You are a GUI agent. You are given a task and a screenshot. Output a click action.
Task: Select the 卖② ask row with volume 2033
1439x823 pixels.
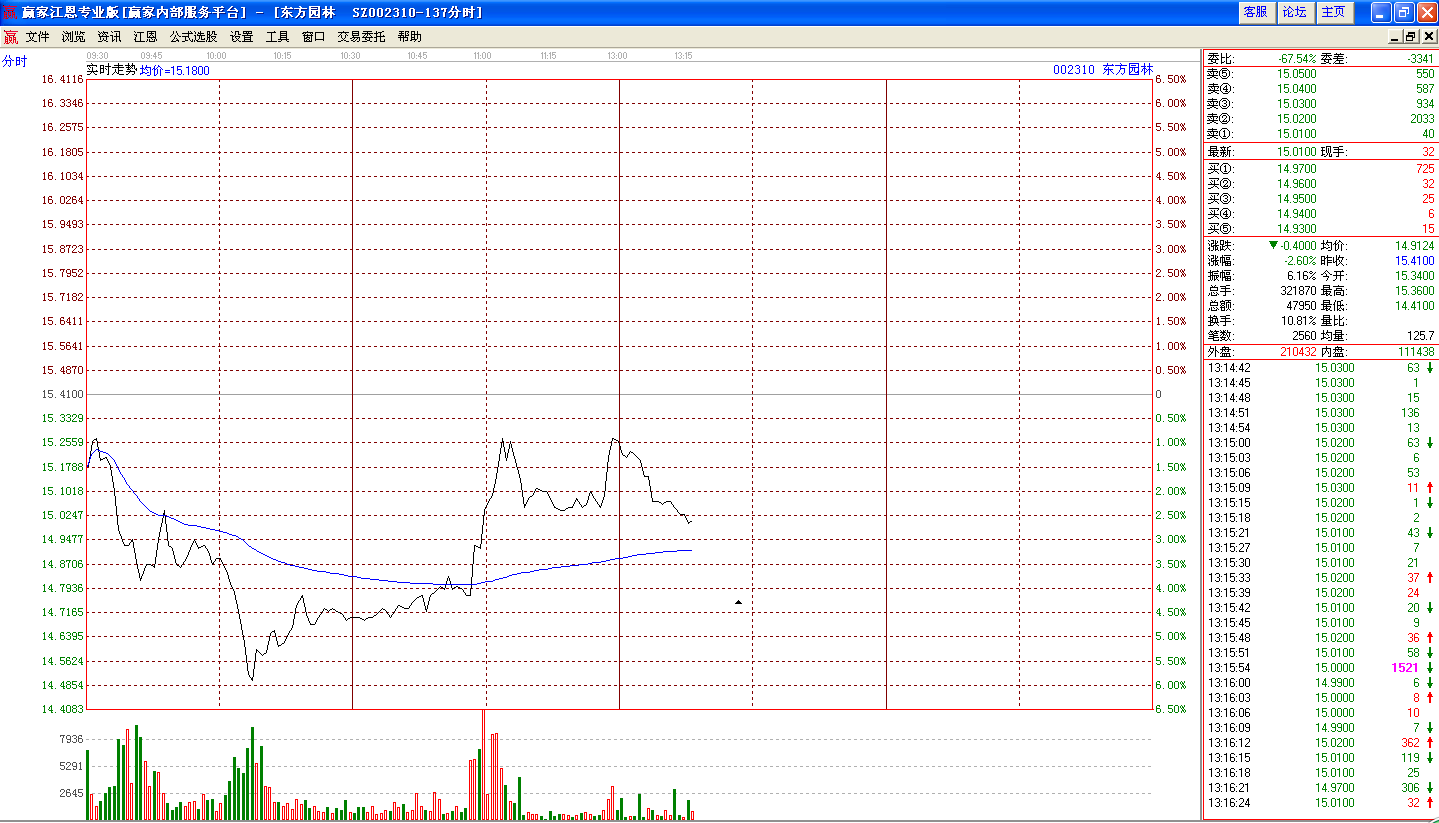point(1320,119)
